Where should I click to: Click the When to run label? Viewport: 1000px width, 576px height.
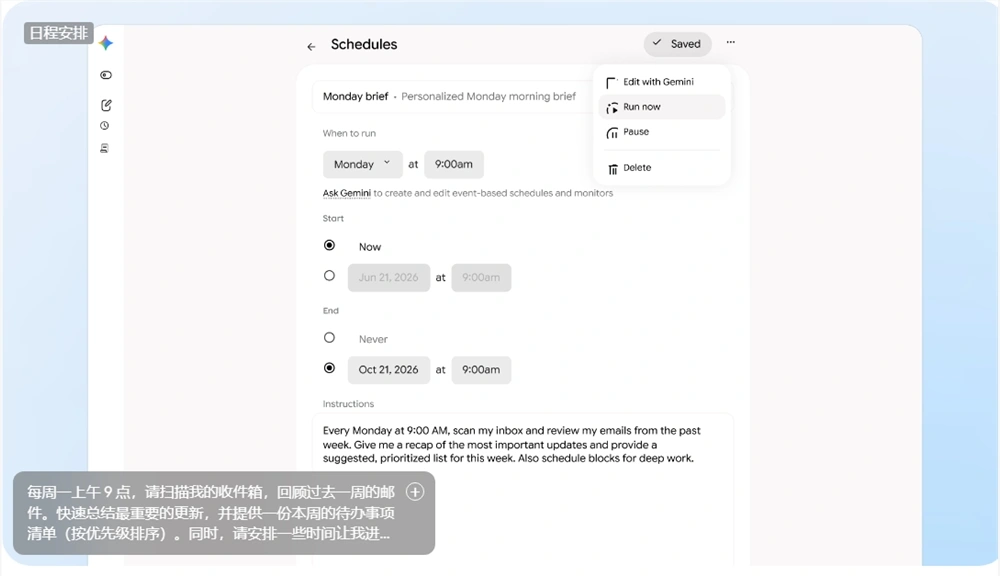(349, 133)
